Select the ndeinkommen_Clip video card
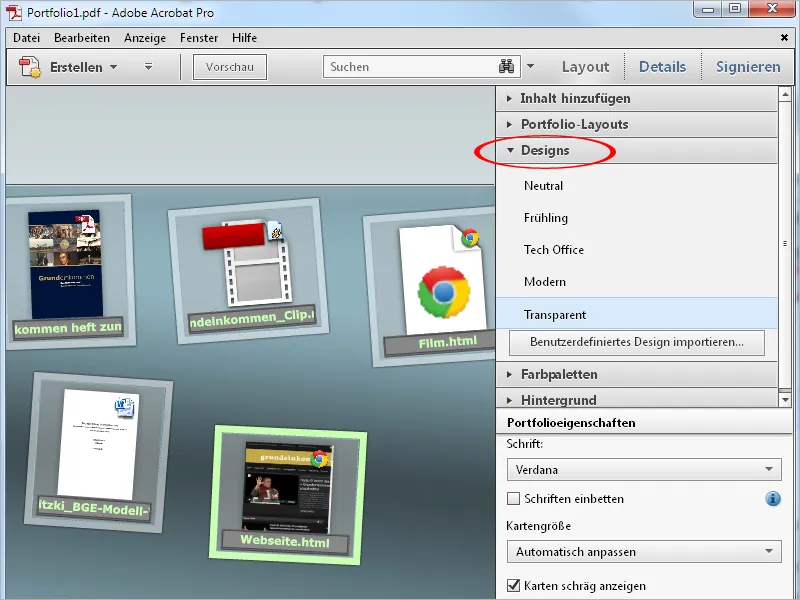Image resolution: width=800 pixels, height=600 pixels. (x=248, y=271)
